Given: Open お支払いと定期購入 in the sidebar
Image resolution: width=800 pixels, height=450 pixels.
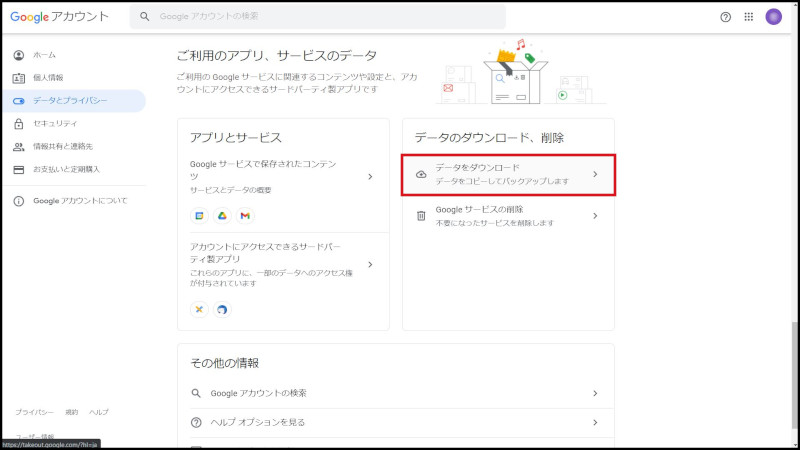Looking at the screenshot, I should (x=66, y=169).
